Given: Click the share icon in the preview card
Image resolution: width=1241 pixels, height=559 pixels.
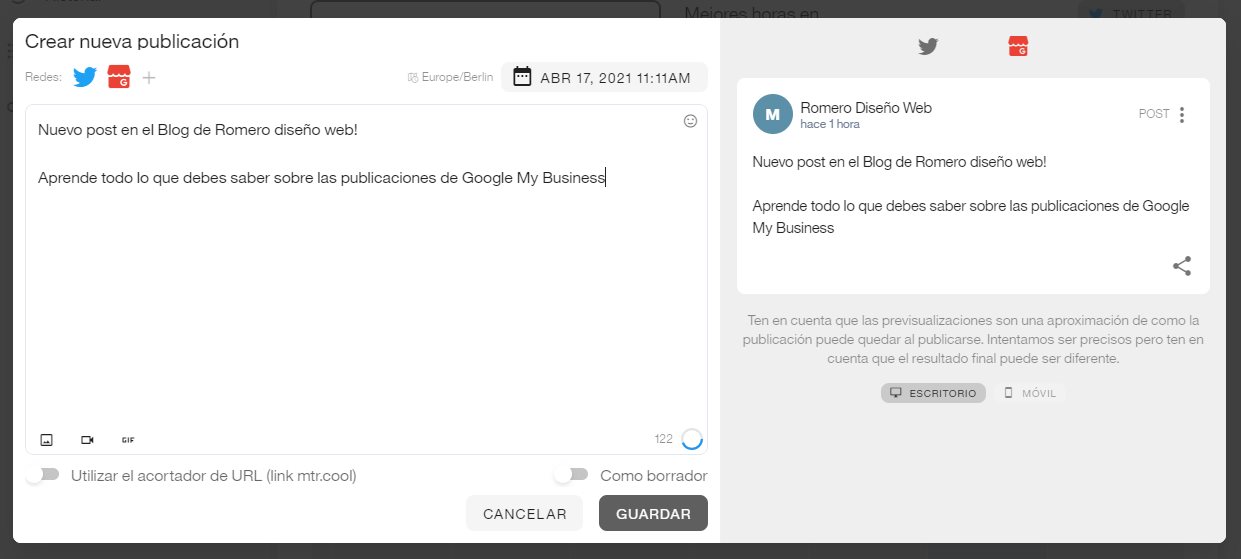Looking at the screenshot, I should coord(1181,266).
